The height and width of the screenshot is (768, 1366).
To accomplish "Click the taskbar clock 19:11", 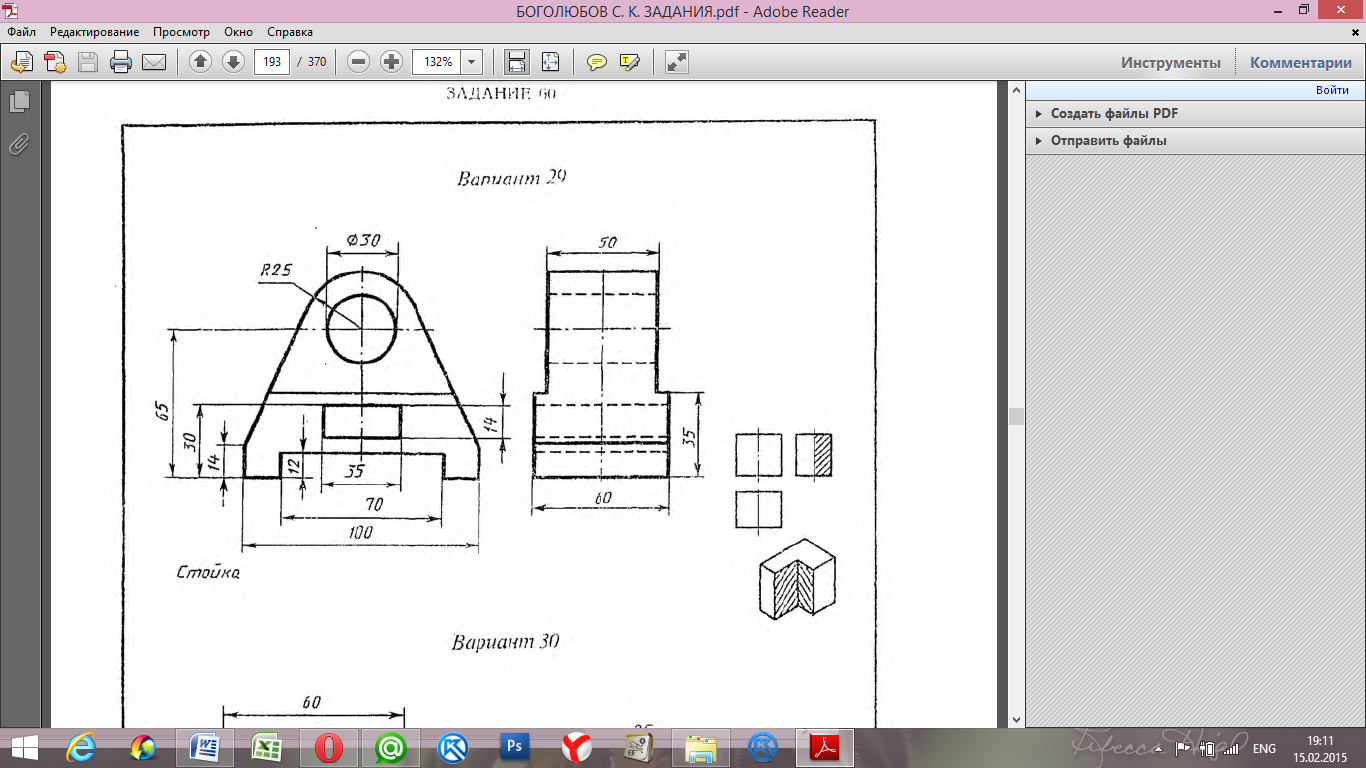I will pos(1321,740).
